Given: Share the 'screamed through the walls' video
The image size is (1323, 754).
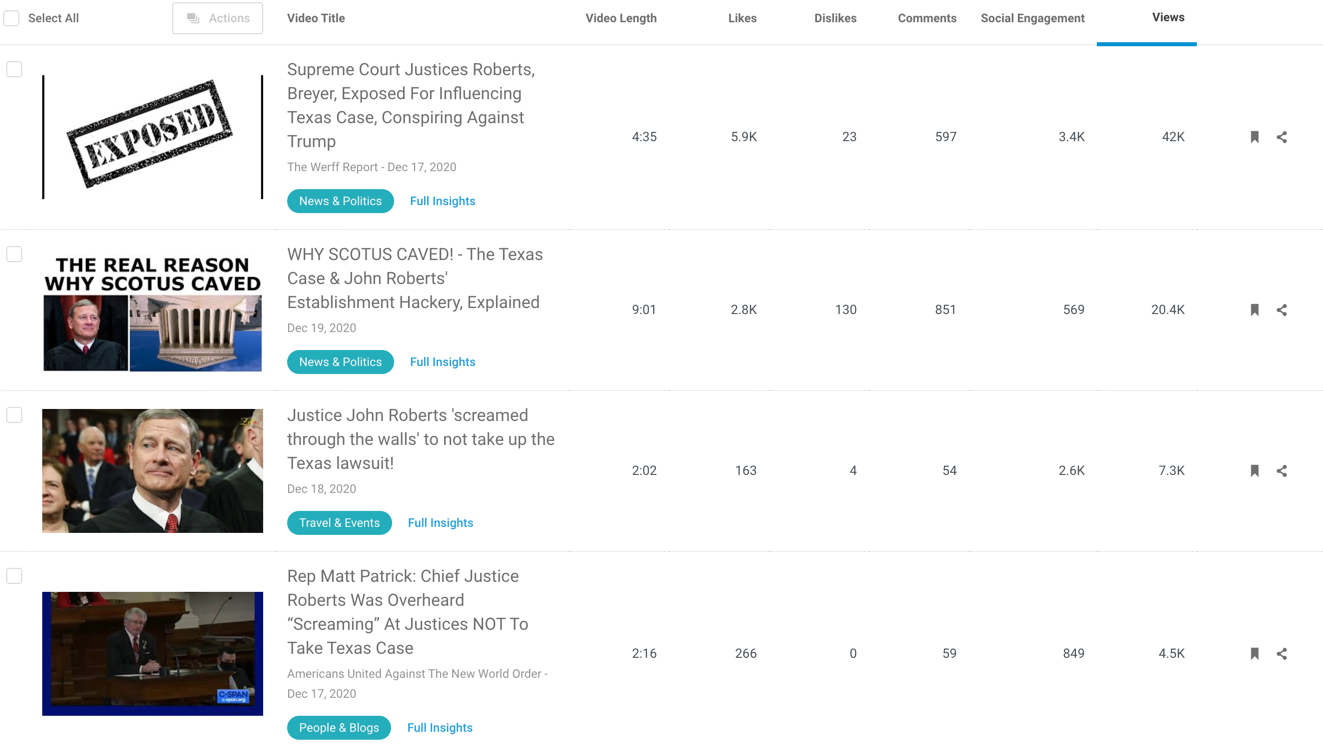Looking at the screenshot, I should [1282, 471].
